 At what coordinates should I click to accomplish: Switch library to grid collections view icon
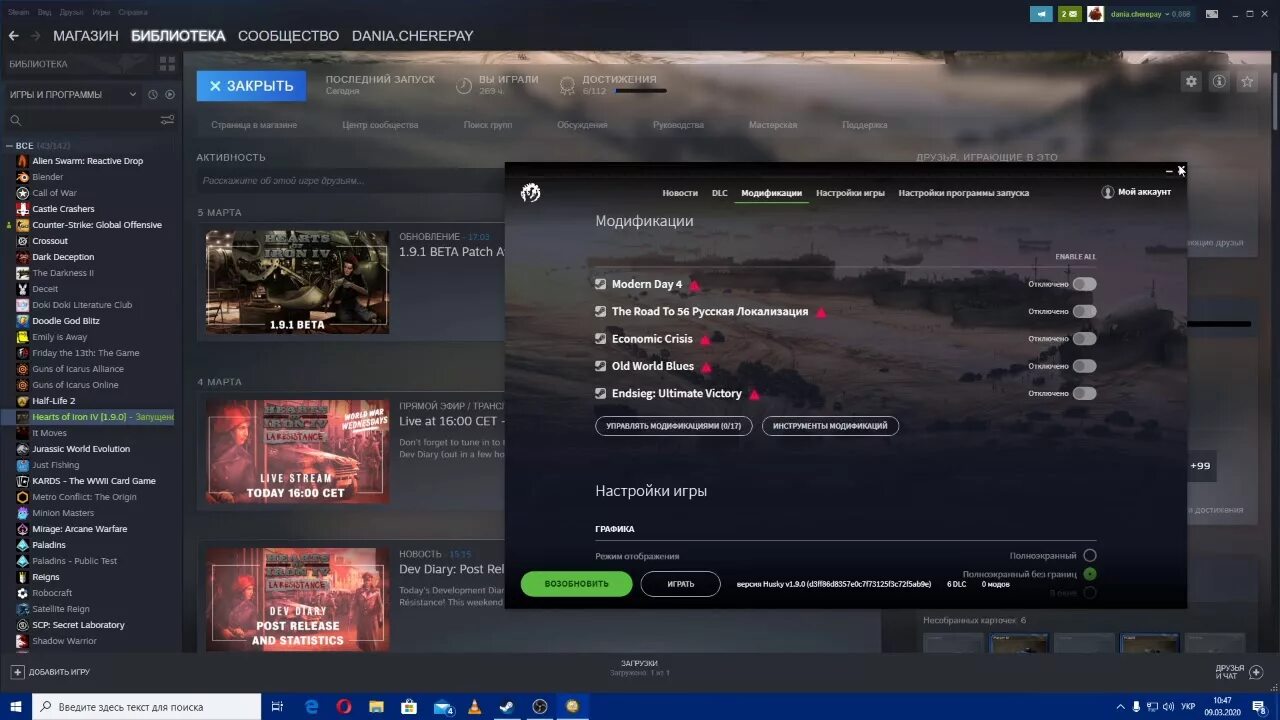[x=167, y=64]
